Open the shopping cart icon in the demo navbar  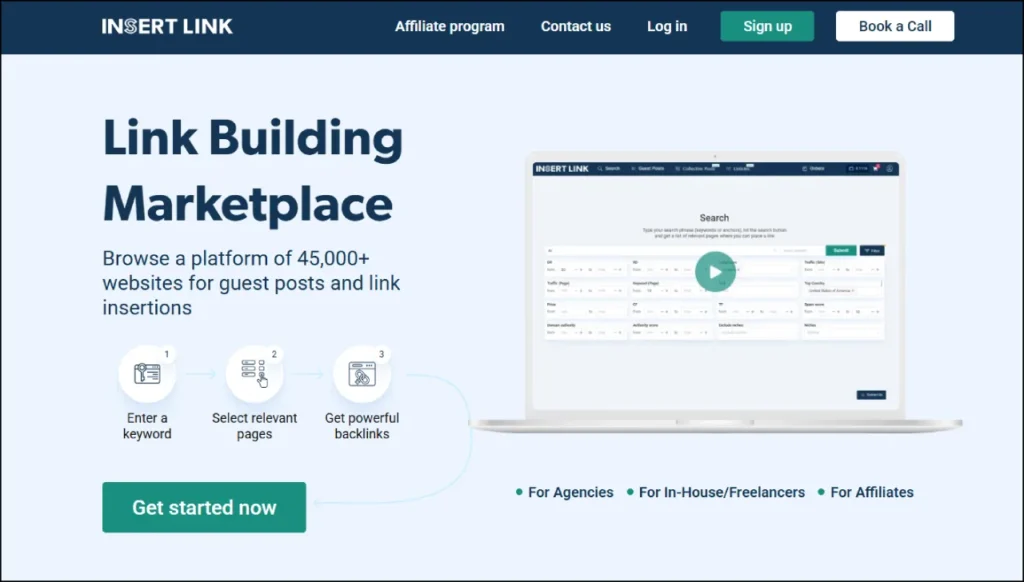(x=875, y=168)
